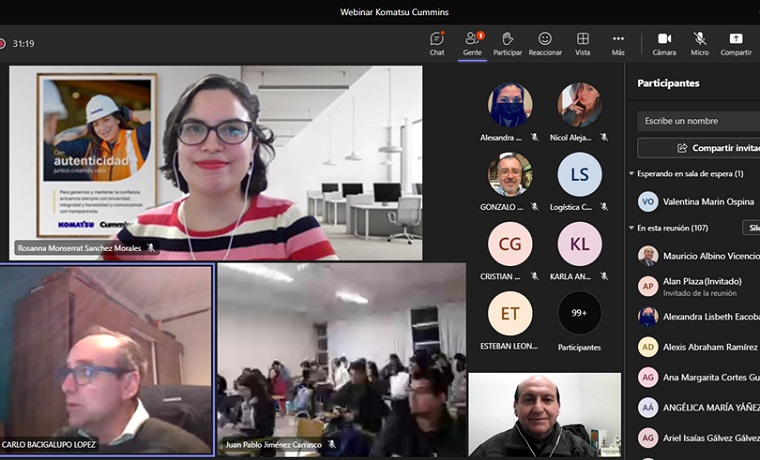Click the mute icon next to CRISTIAN
The height and width of the screenshot is (460, 760).
(x=534, y=276)
